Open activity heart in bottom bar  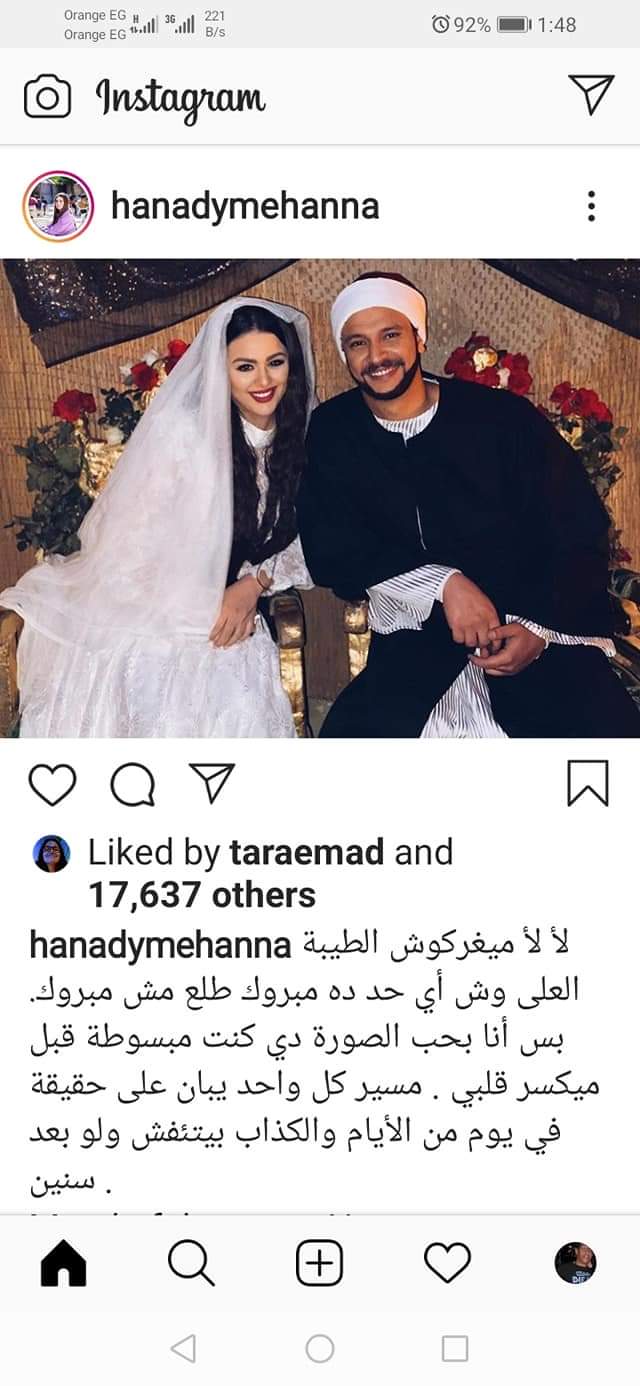[x=447, y=1264]
